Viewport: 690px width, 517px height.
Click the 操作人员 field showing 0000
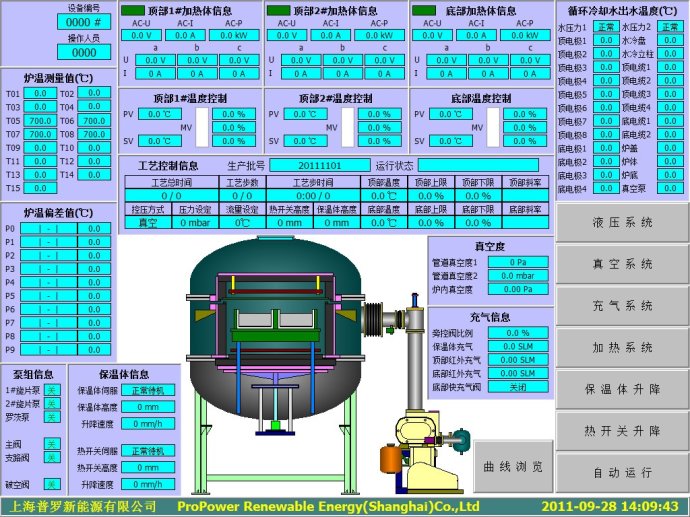click(84, 52)
